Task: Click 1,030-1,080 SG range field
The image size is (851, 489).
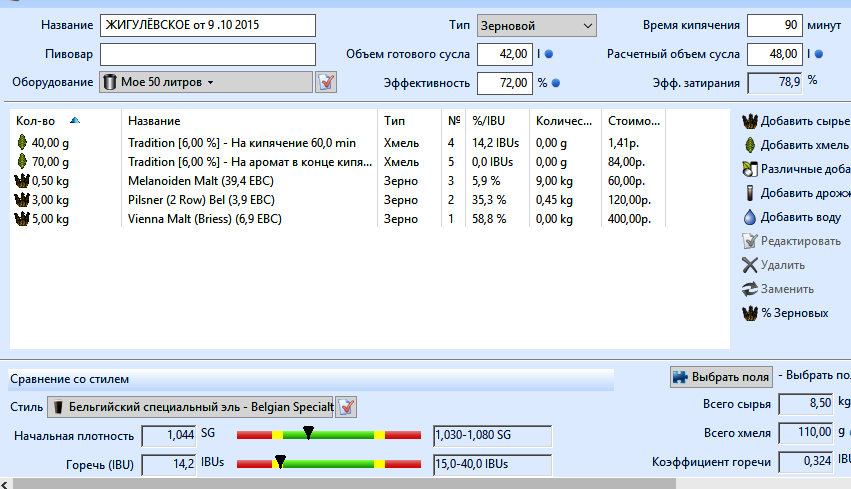Action: [x=492, y=435]
